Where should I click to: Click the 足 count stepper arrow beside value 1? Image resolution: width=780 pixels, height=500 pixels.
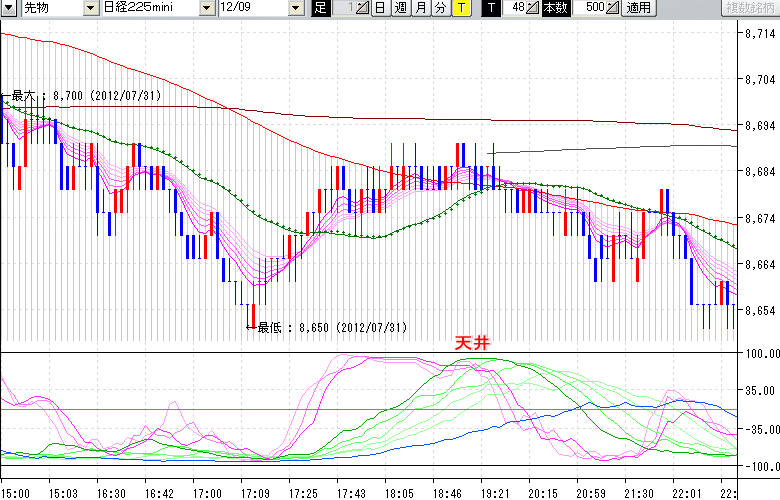(x=363, y=7)
